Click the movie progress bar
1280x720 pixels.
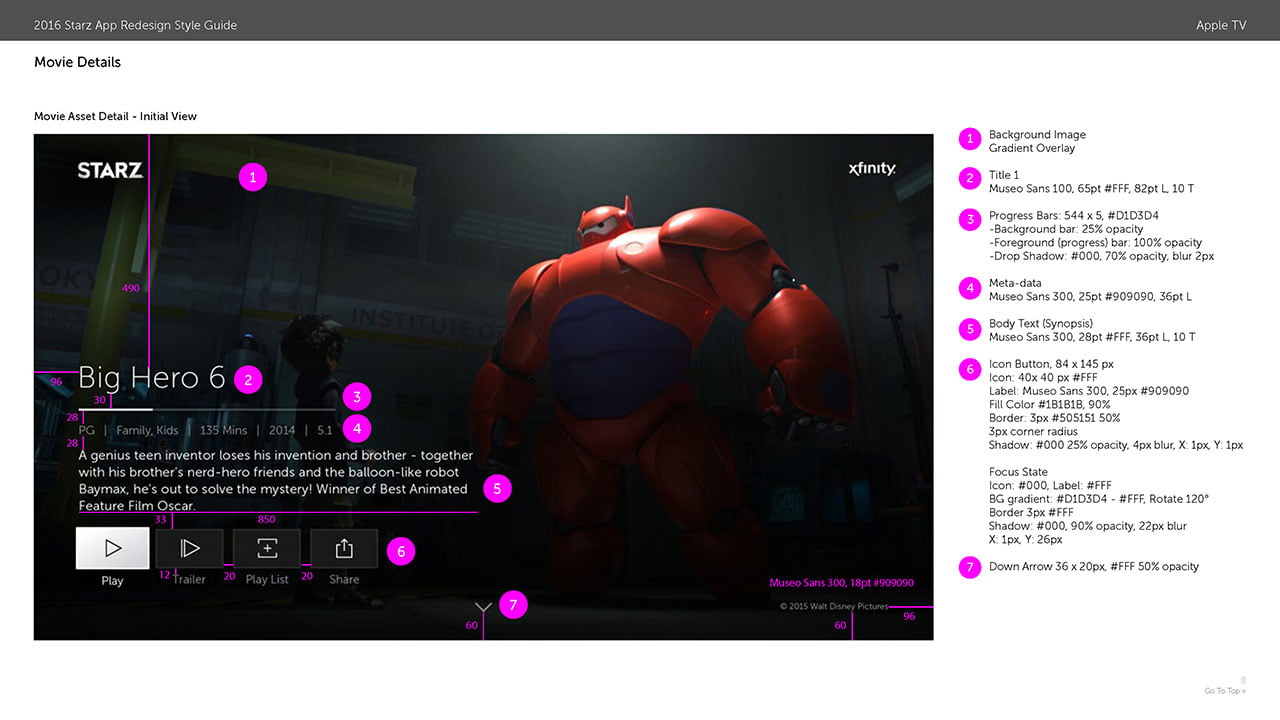click(x=207, y=410)
